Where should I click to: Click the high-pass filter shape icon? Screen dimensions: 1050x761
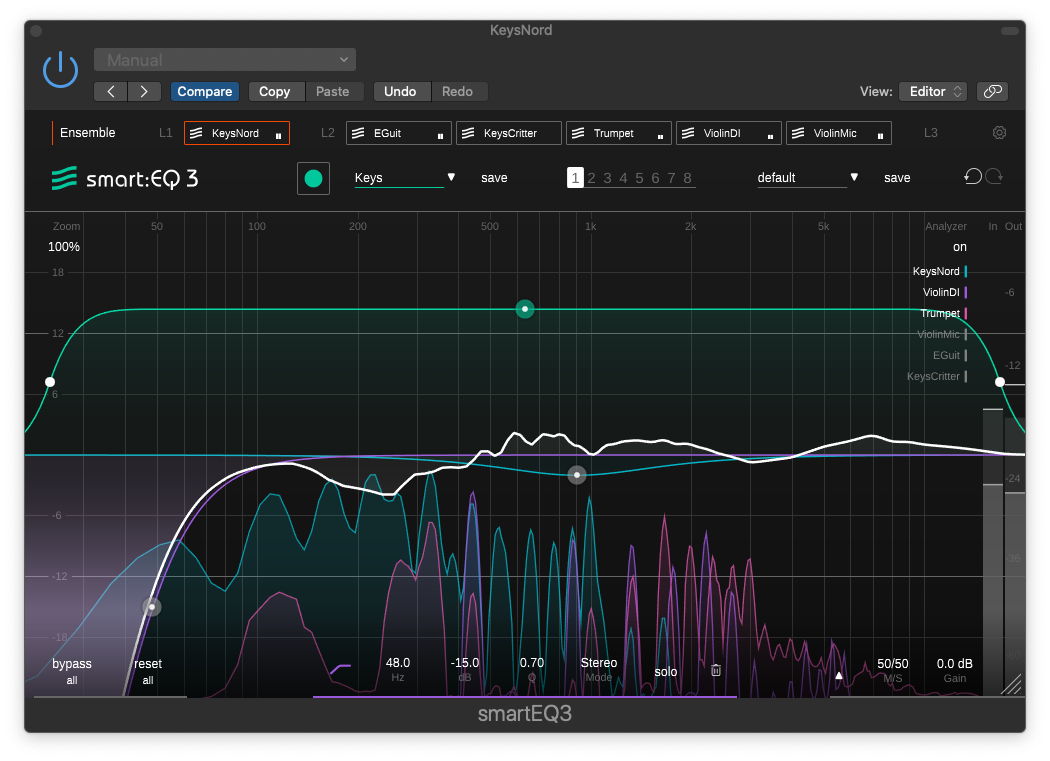coord(341,669)
